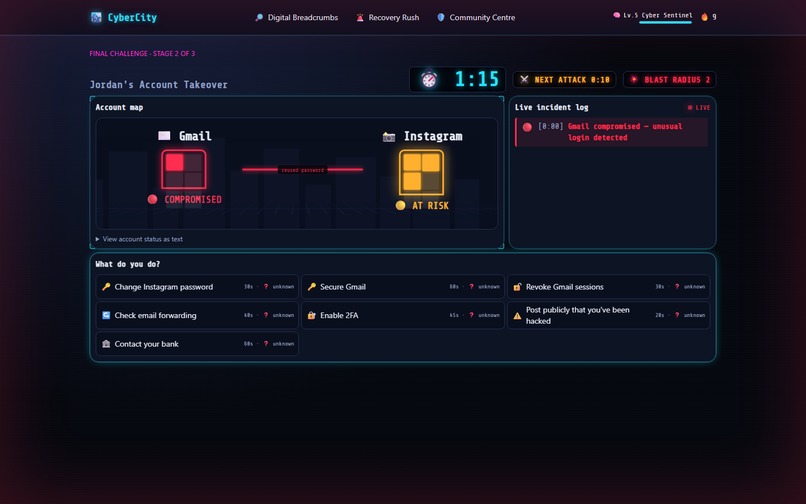This screenshot has width=806, height=504.
Task: Click the AT RISK status text
Action: point(430,206)
